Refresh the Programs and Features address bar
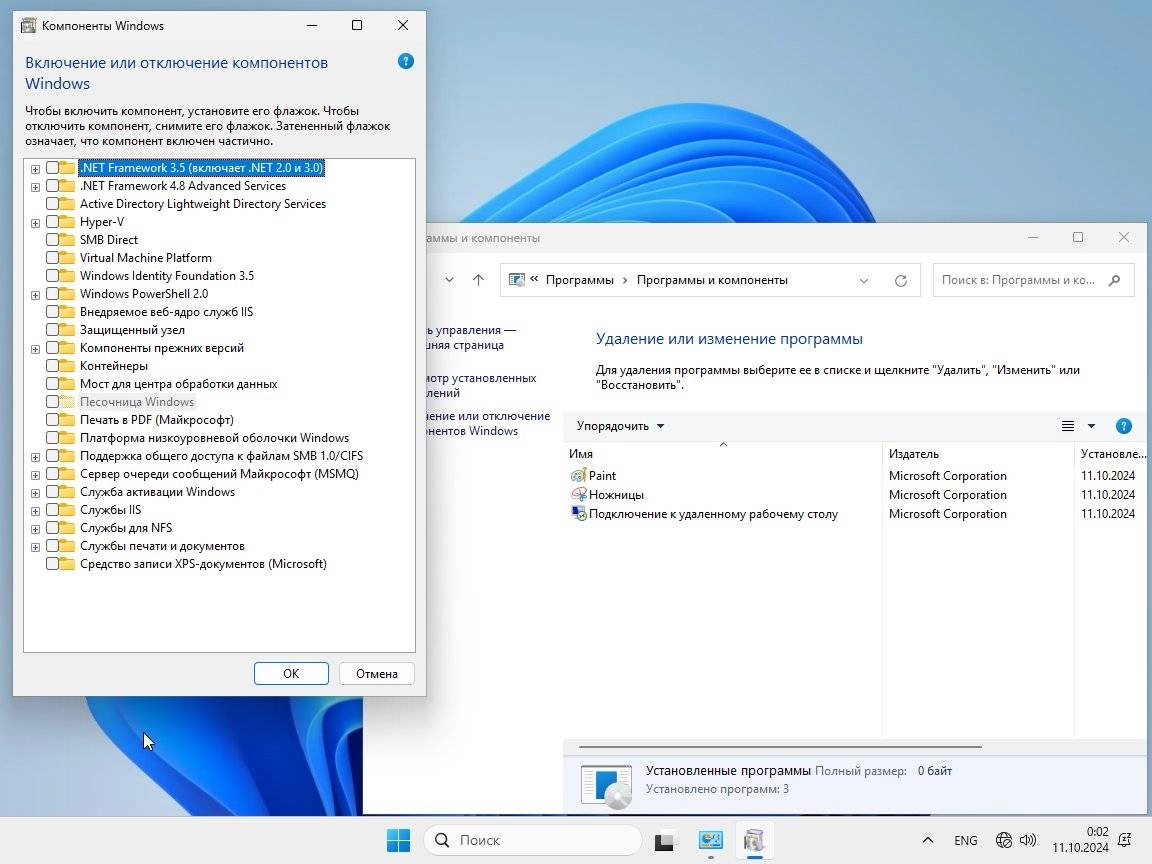 [x=901, y=281]
